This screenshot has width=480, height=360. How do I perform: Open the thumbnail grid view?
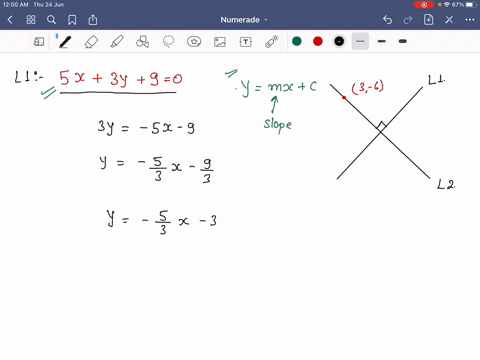31,20
